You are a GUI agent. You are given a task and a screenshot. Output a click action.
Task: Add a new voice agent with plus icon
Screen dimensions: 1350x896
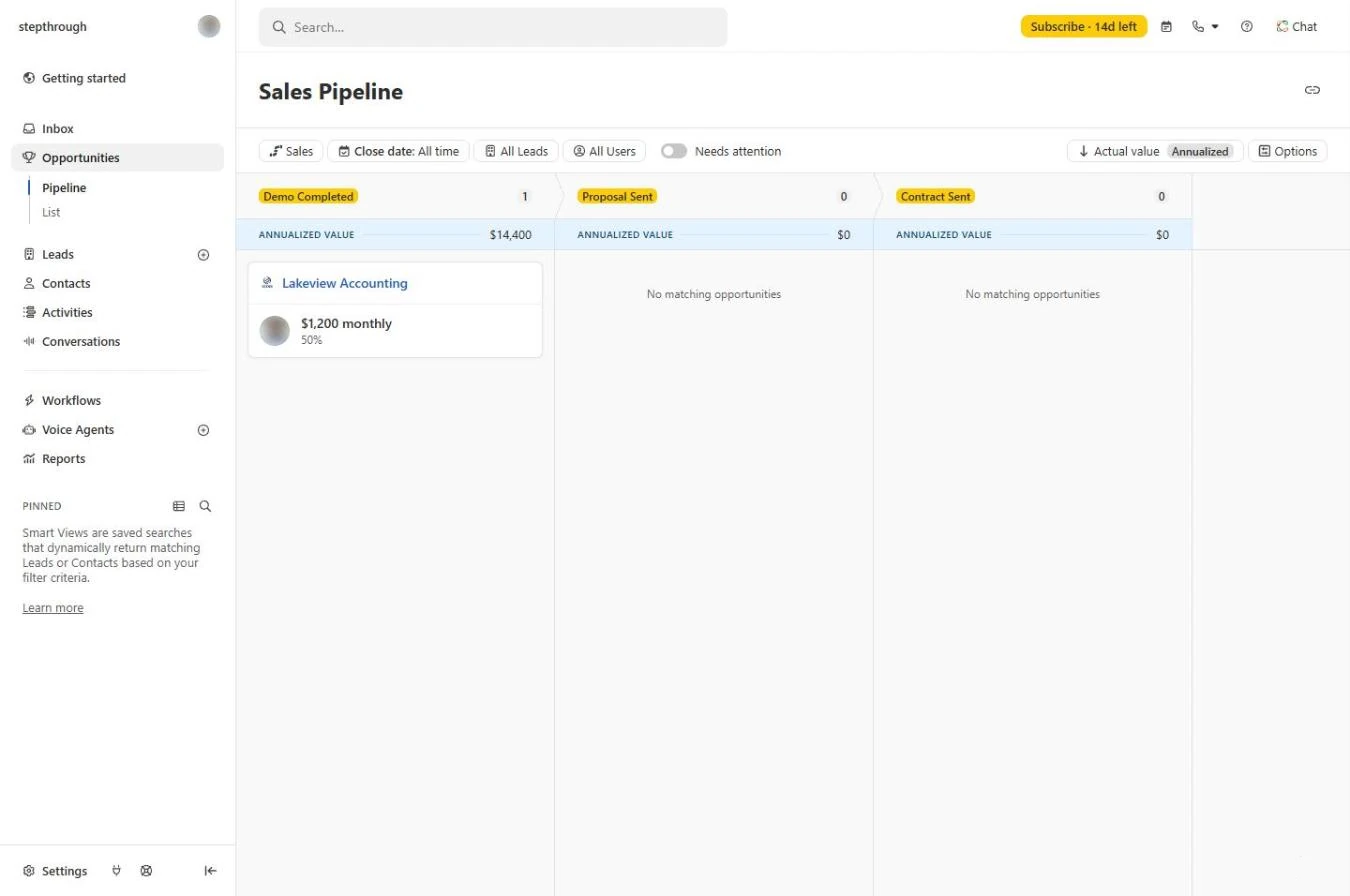tap(204, 430)
